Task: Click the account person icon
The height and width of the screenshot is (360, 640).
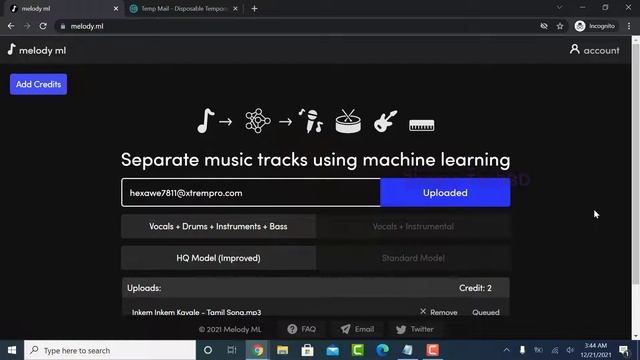Action: tap(574, 49)
